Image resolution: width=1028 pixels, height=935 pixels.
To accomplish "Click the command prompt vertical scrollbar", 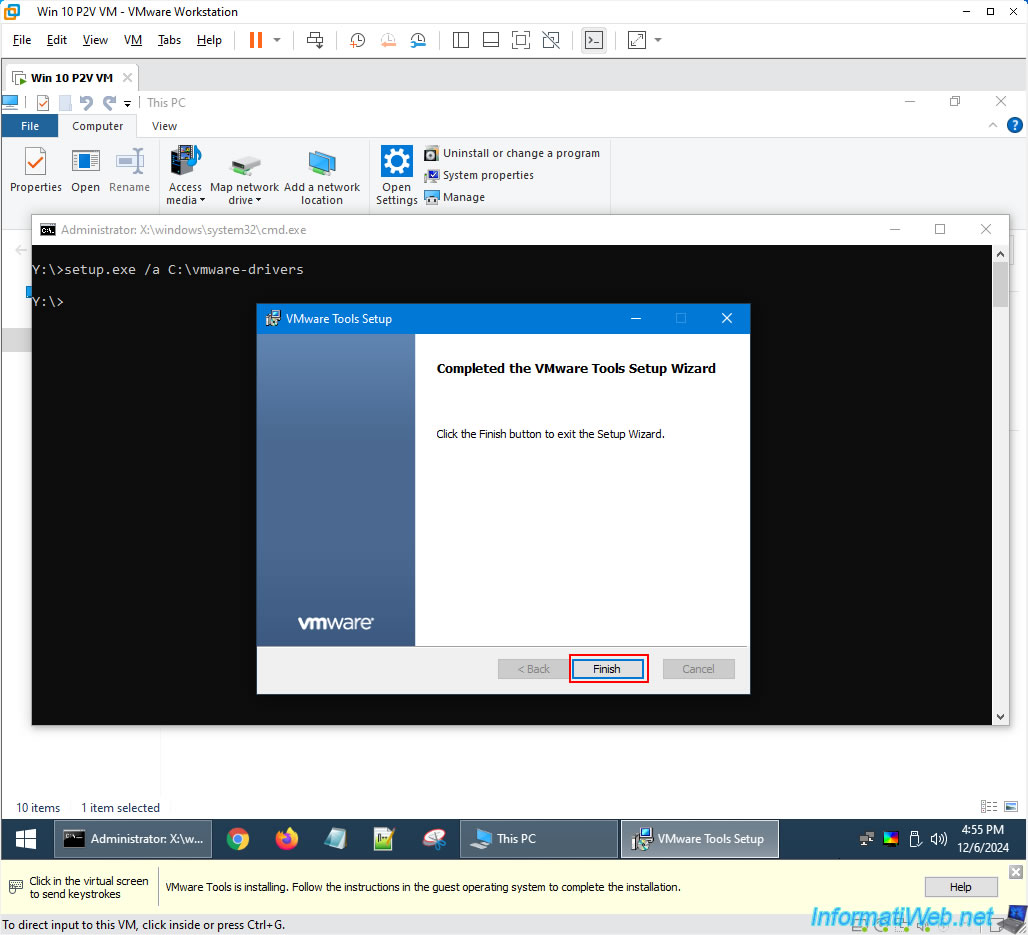I will tap(1000, 485).
